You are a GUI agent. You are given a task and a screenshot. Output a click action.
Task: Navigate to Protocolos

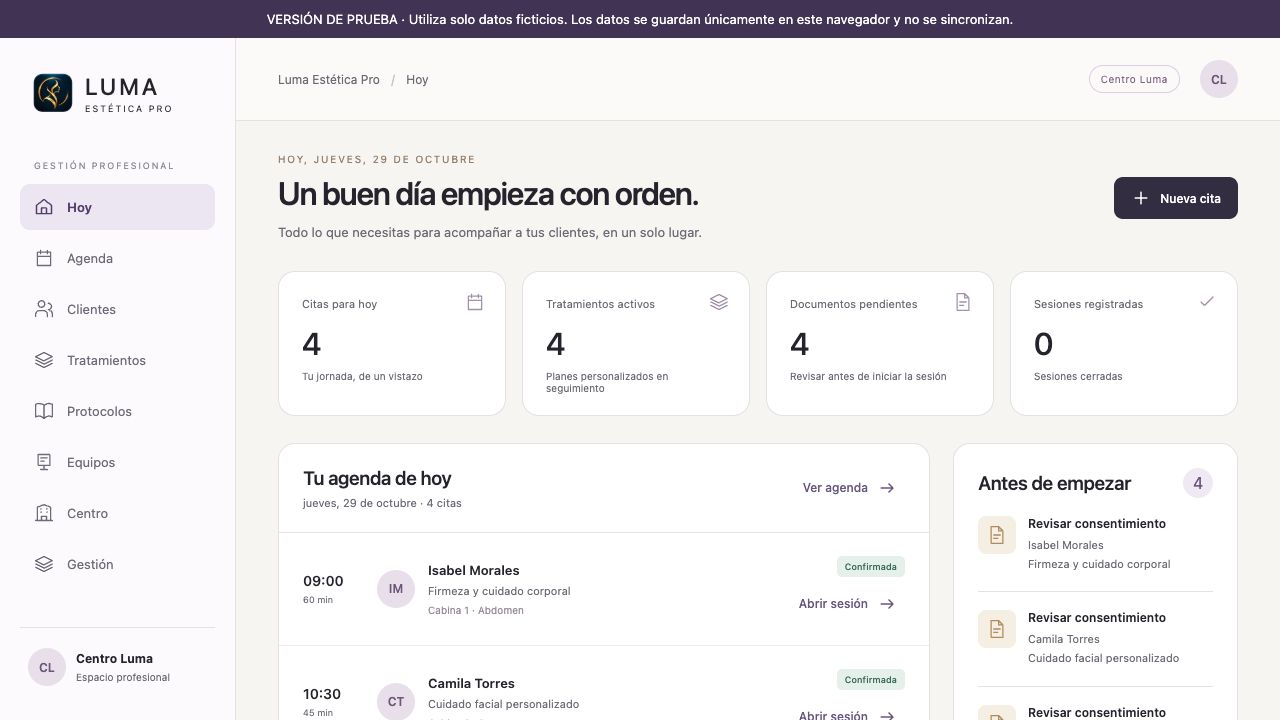point(117,411)
